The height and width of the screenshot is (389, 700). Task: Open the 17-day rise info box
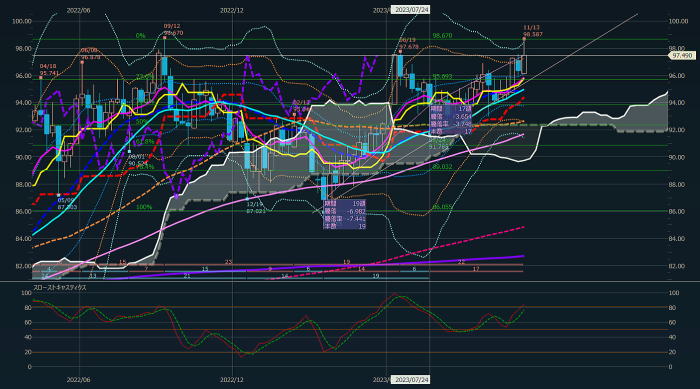pyautogui.click(x=451, y=120)
